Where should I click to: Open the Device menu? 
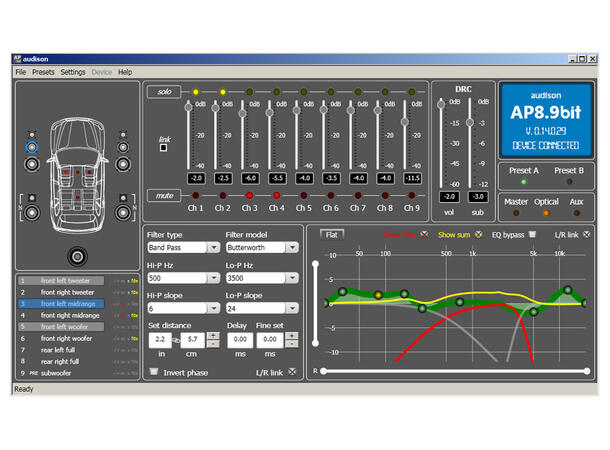point(102,72)
